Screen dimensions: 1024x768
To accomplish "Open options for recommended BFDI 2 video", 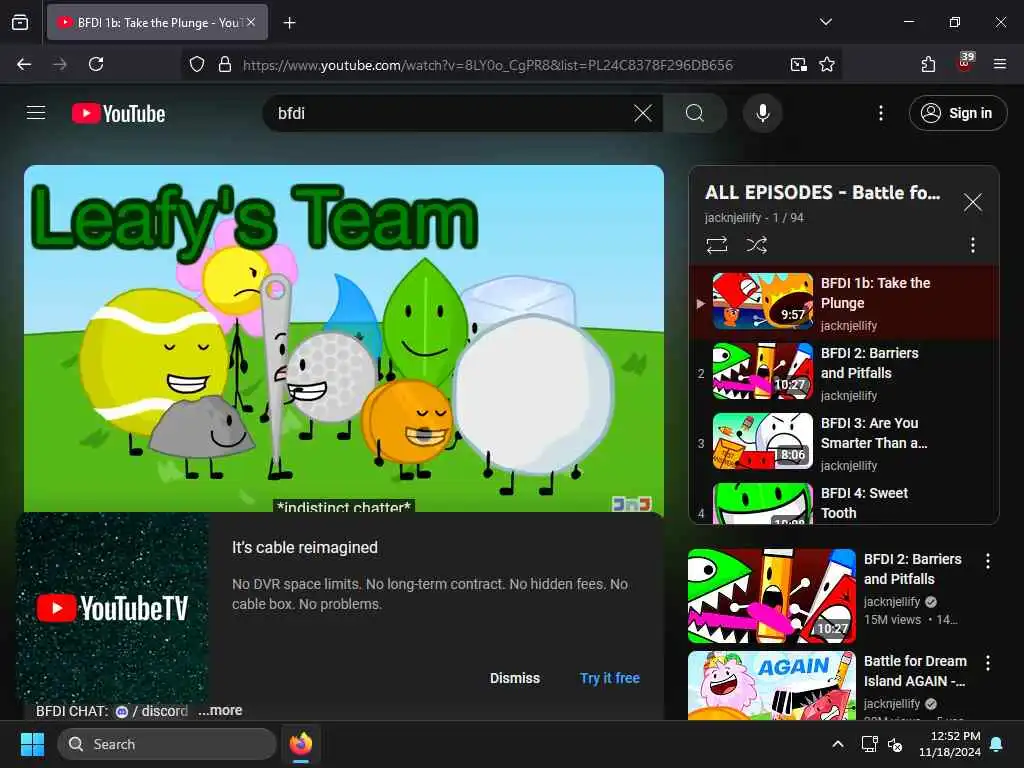I will coord(987,560).
